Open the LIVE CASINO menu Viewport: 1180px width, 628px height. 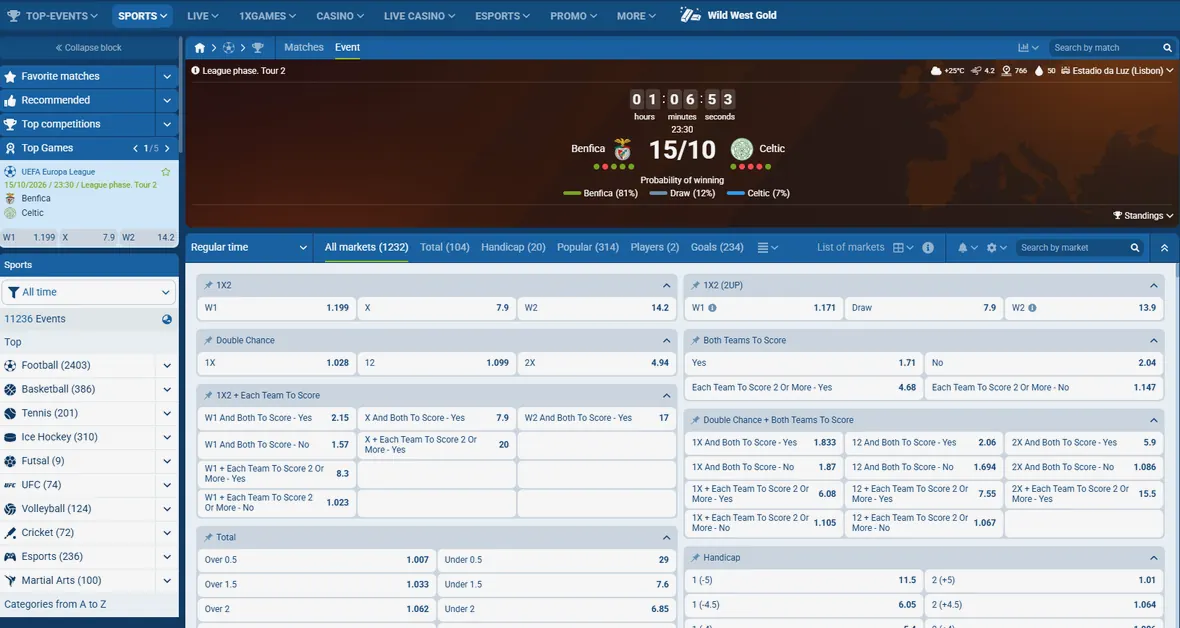tap(420, 16)
